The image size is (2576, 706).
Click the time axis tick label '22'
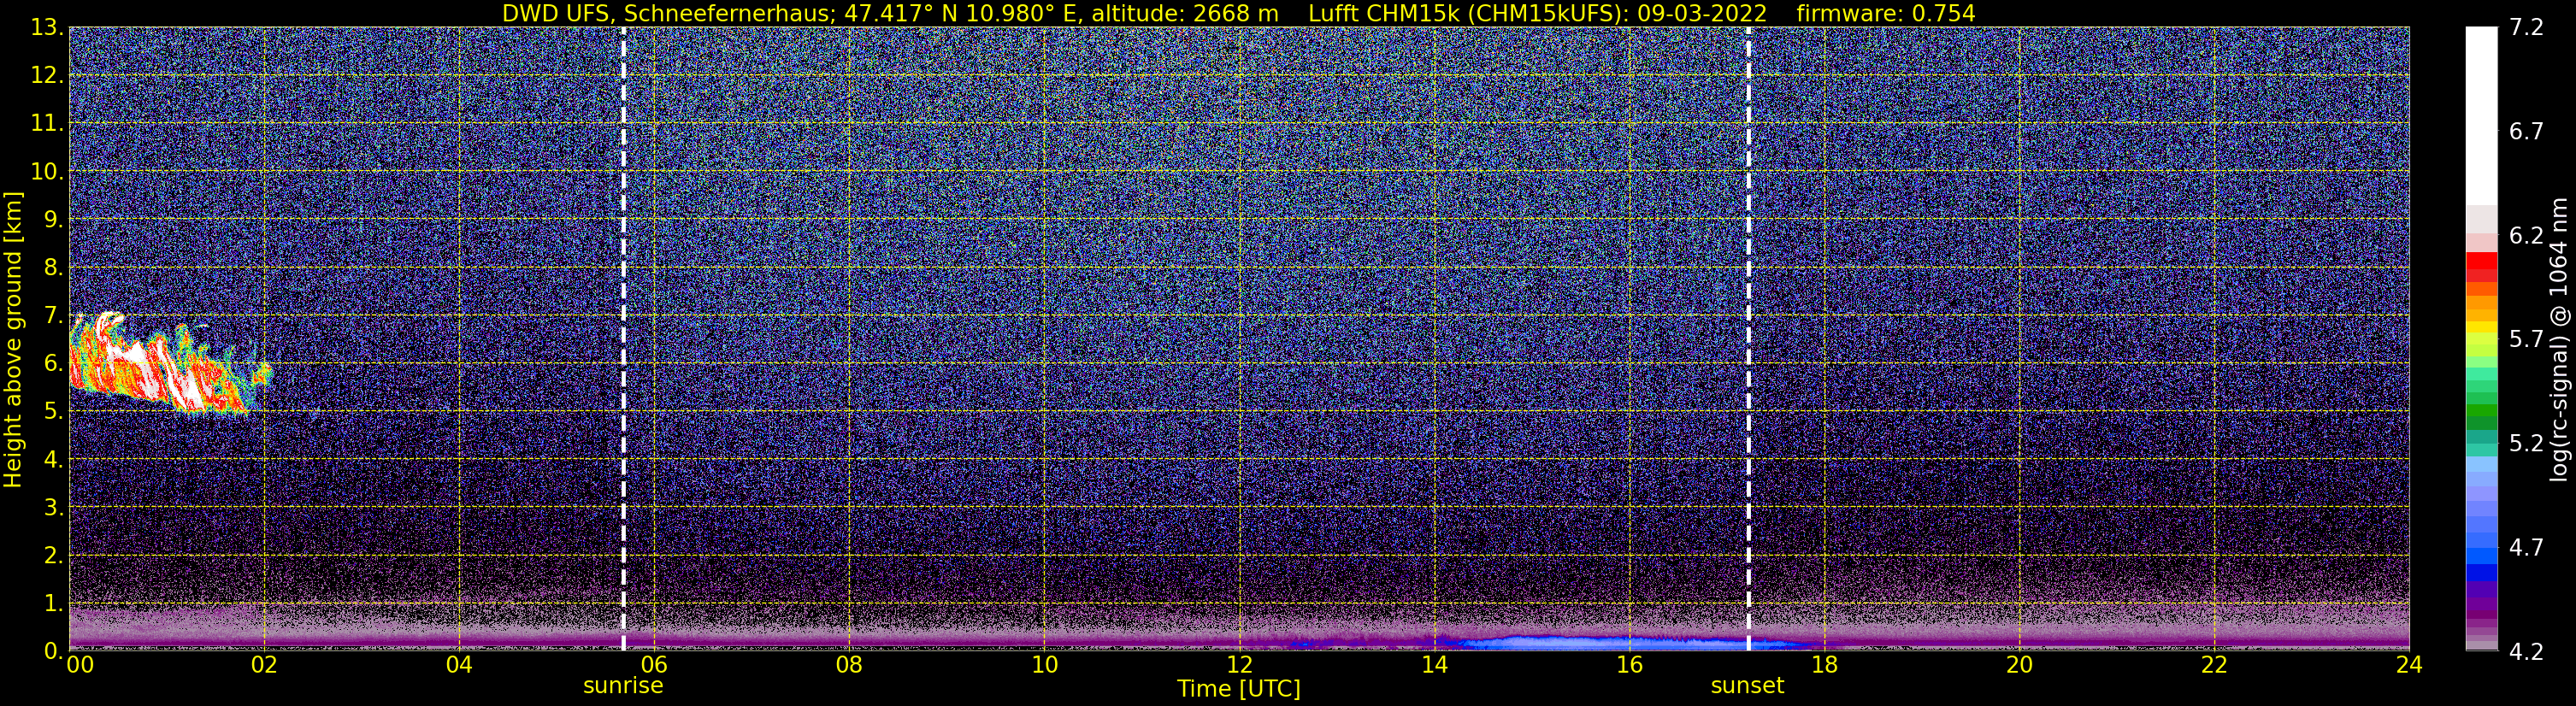click(x=2214, y=665)
